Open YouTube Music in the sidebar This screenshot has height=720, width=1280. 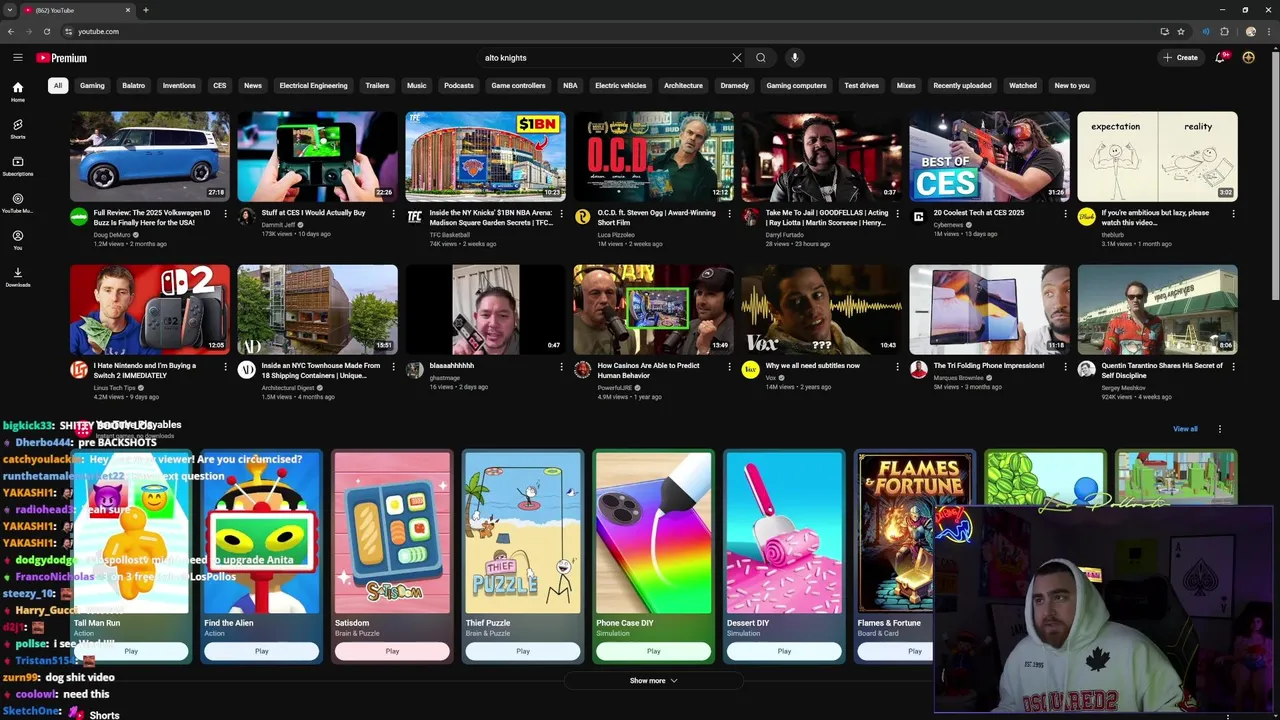[18, 203]
